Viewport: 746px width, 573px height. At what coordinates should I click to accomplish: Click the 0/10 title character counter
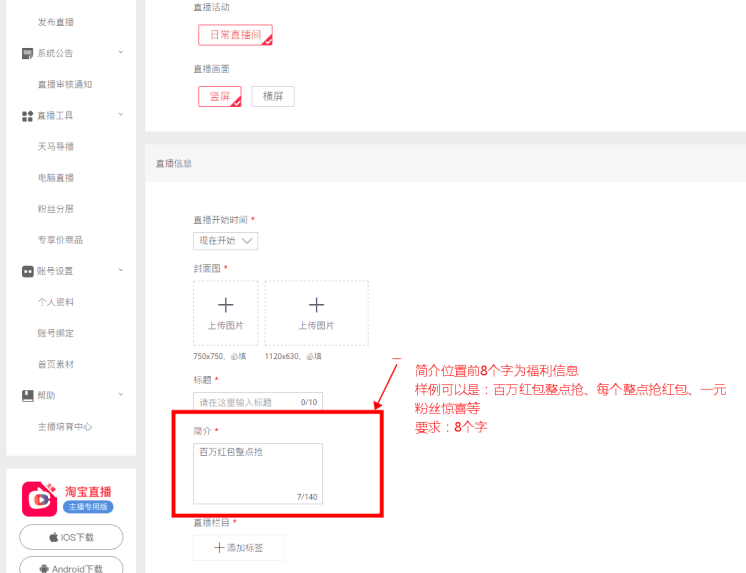click(309, 402)
